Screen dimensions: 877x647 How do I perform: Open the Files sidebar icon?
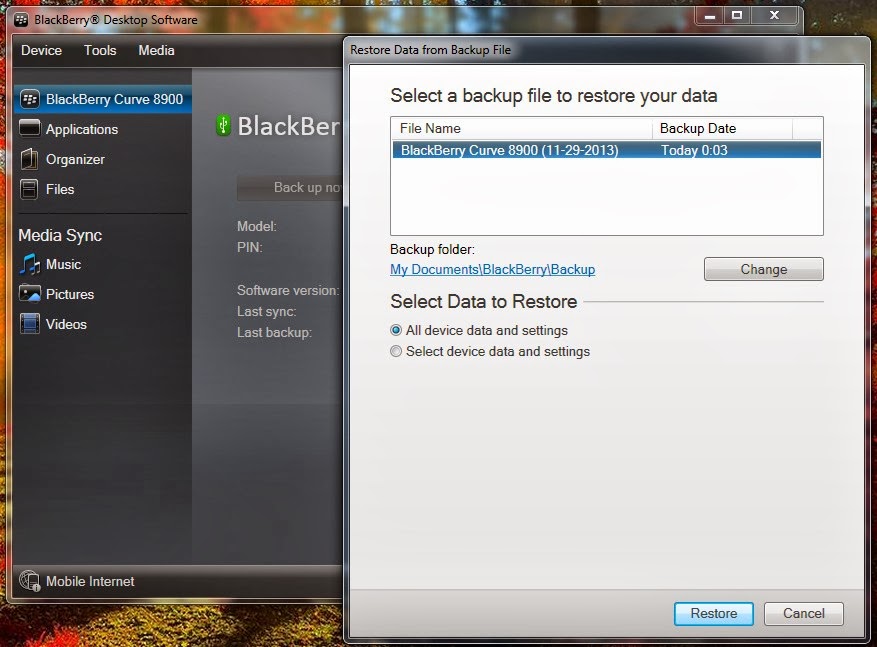click(29, 189)
